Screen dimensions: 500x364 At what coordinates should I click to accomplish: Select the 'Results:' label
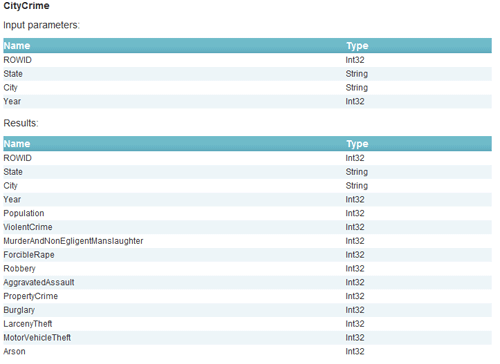21,123
